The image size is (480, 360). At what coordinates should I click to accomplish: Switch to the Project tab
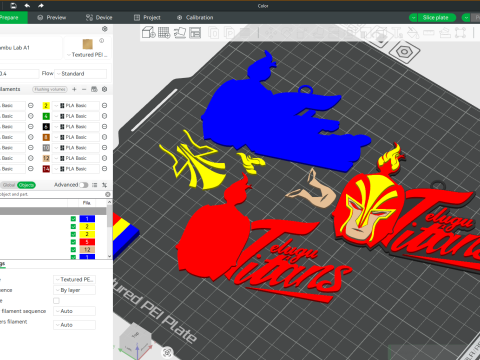[x=147, y=18]
